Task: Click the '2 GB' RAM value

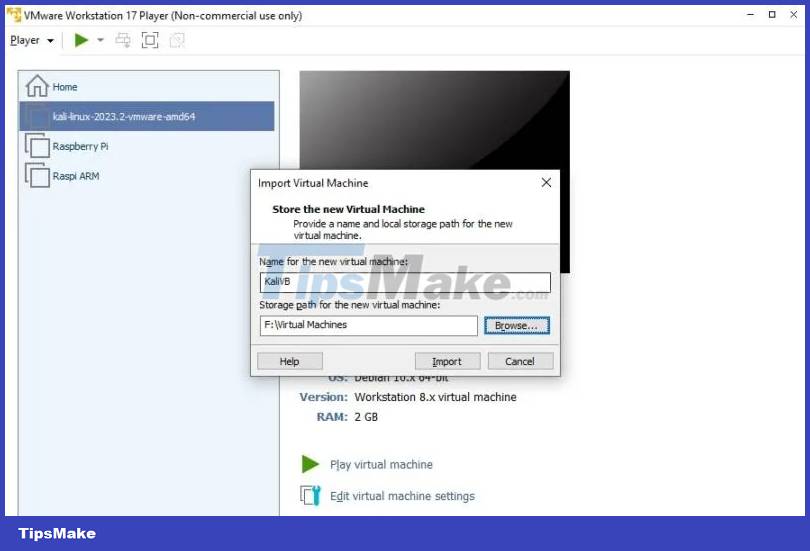Action: [366, 417]
